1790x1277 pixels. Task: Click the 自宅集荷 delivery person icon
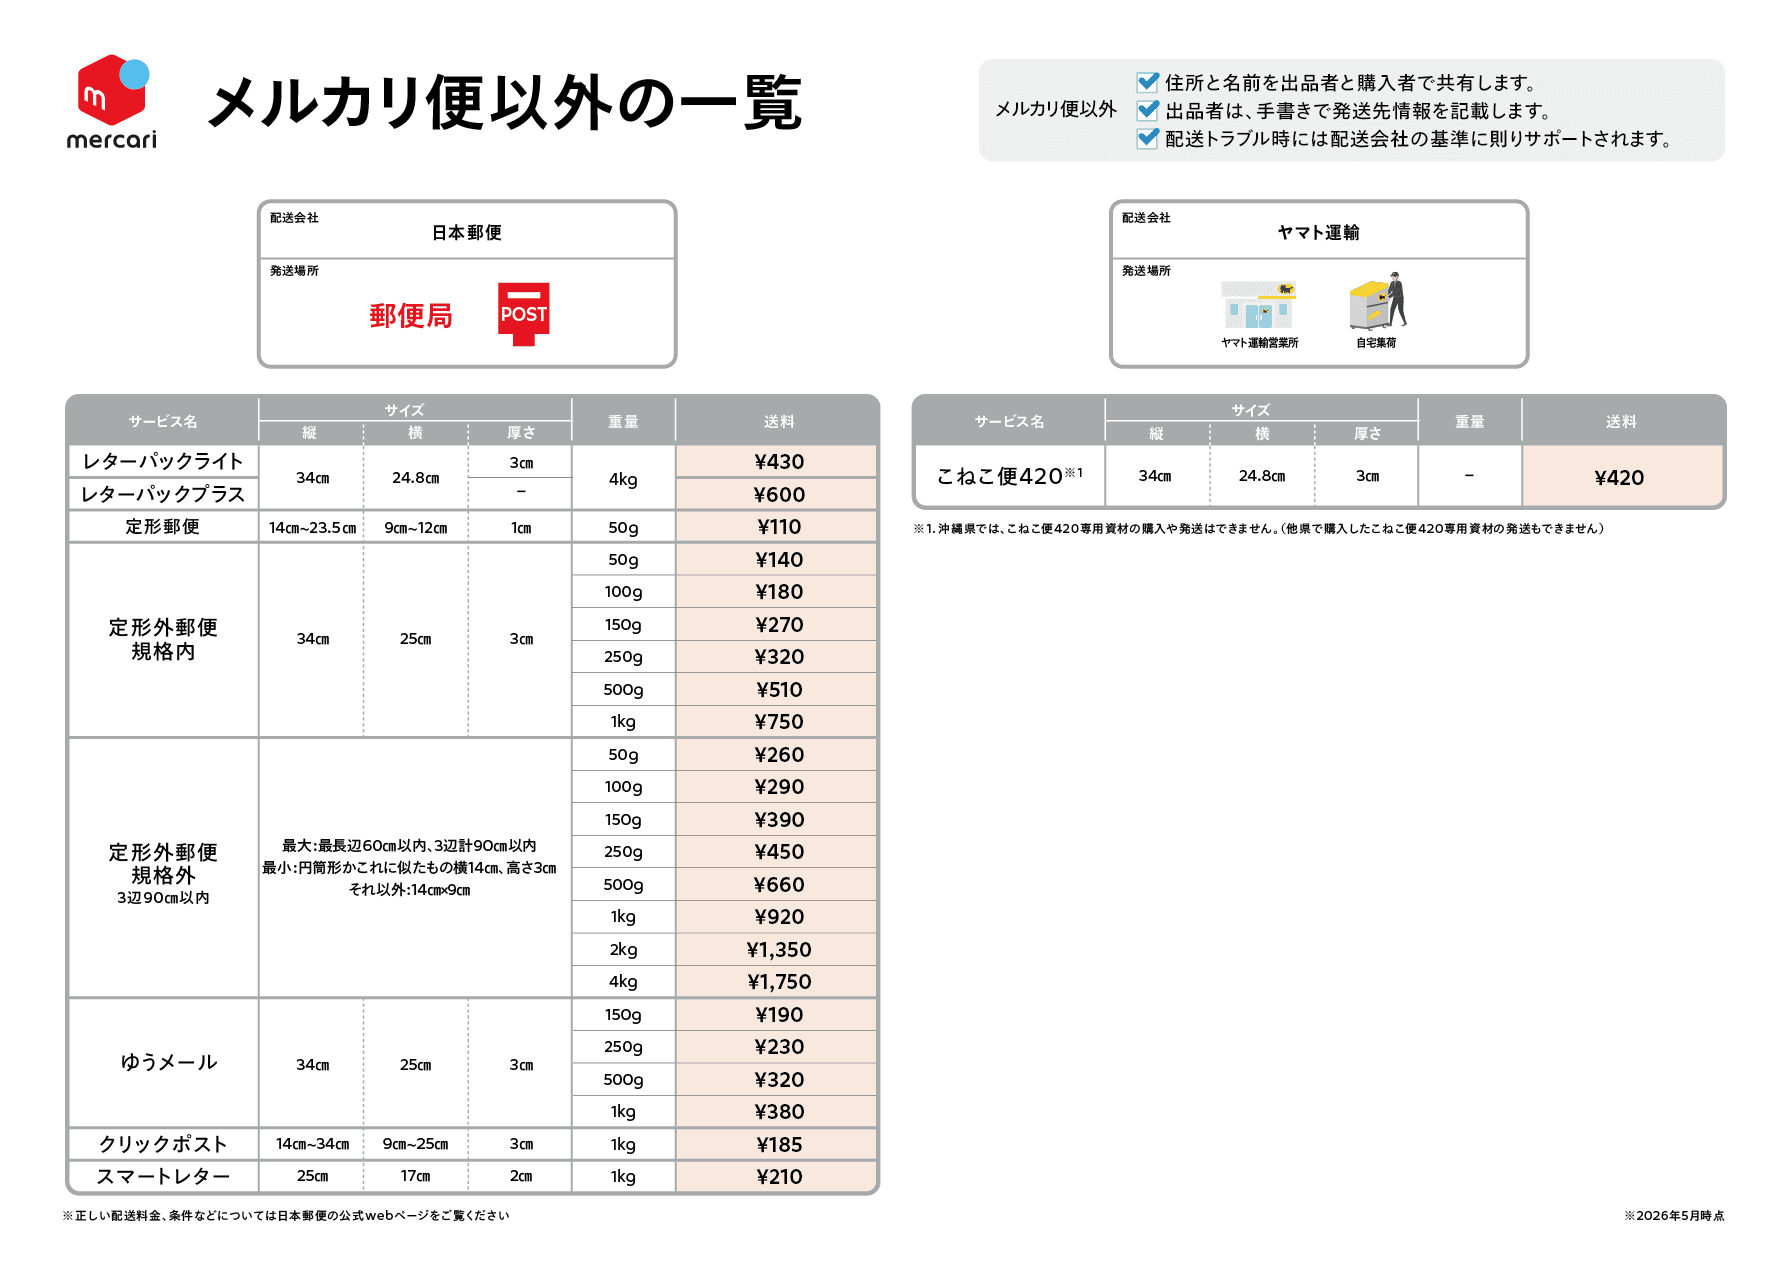tap(1378, 301)
